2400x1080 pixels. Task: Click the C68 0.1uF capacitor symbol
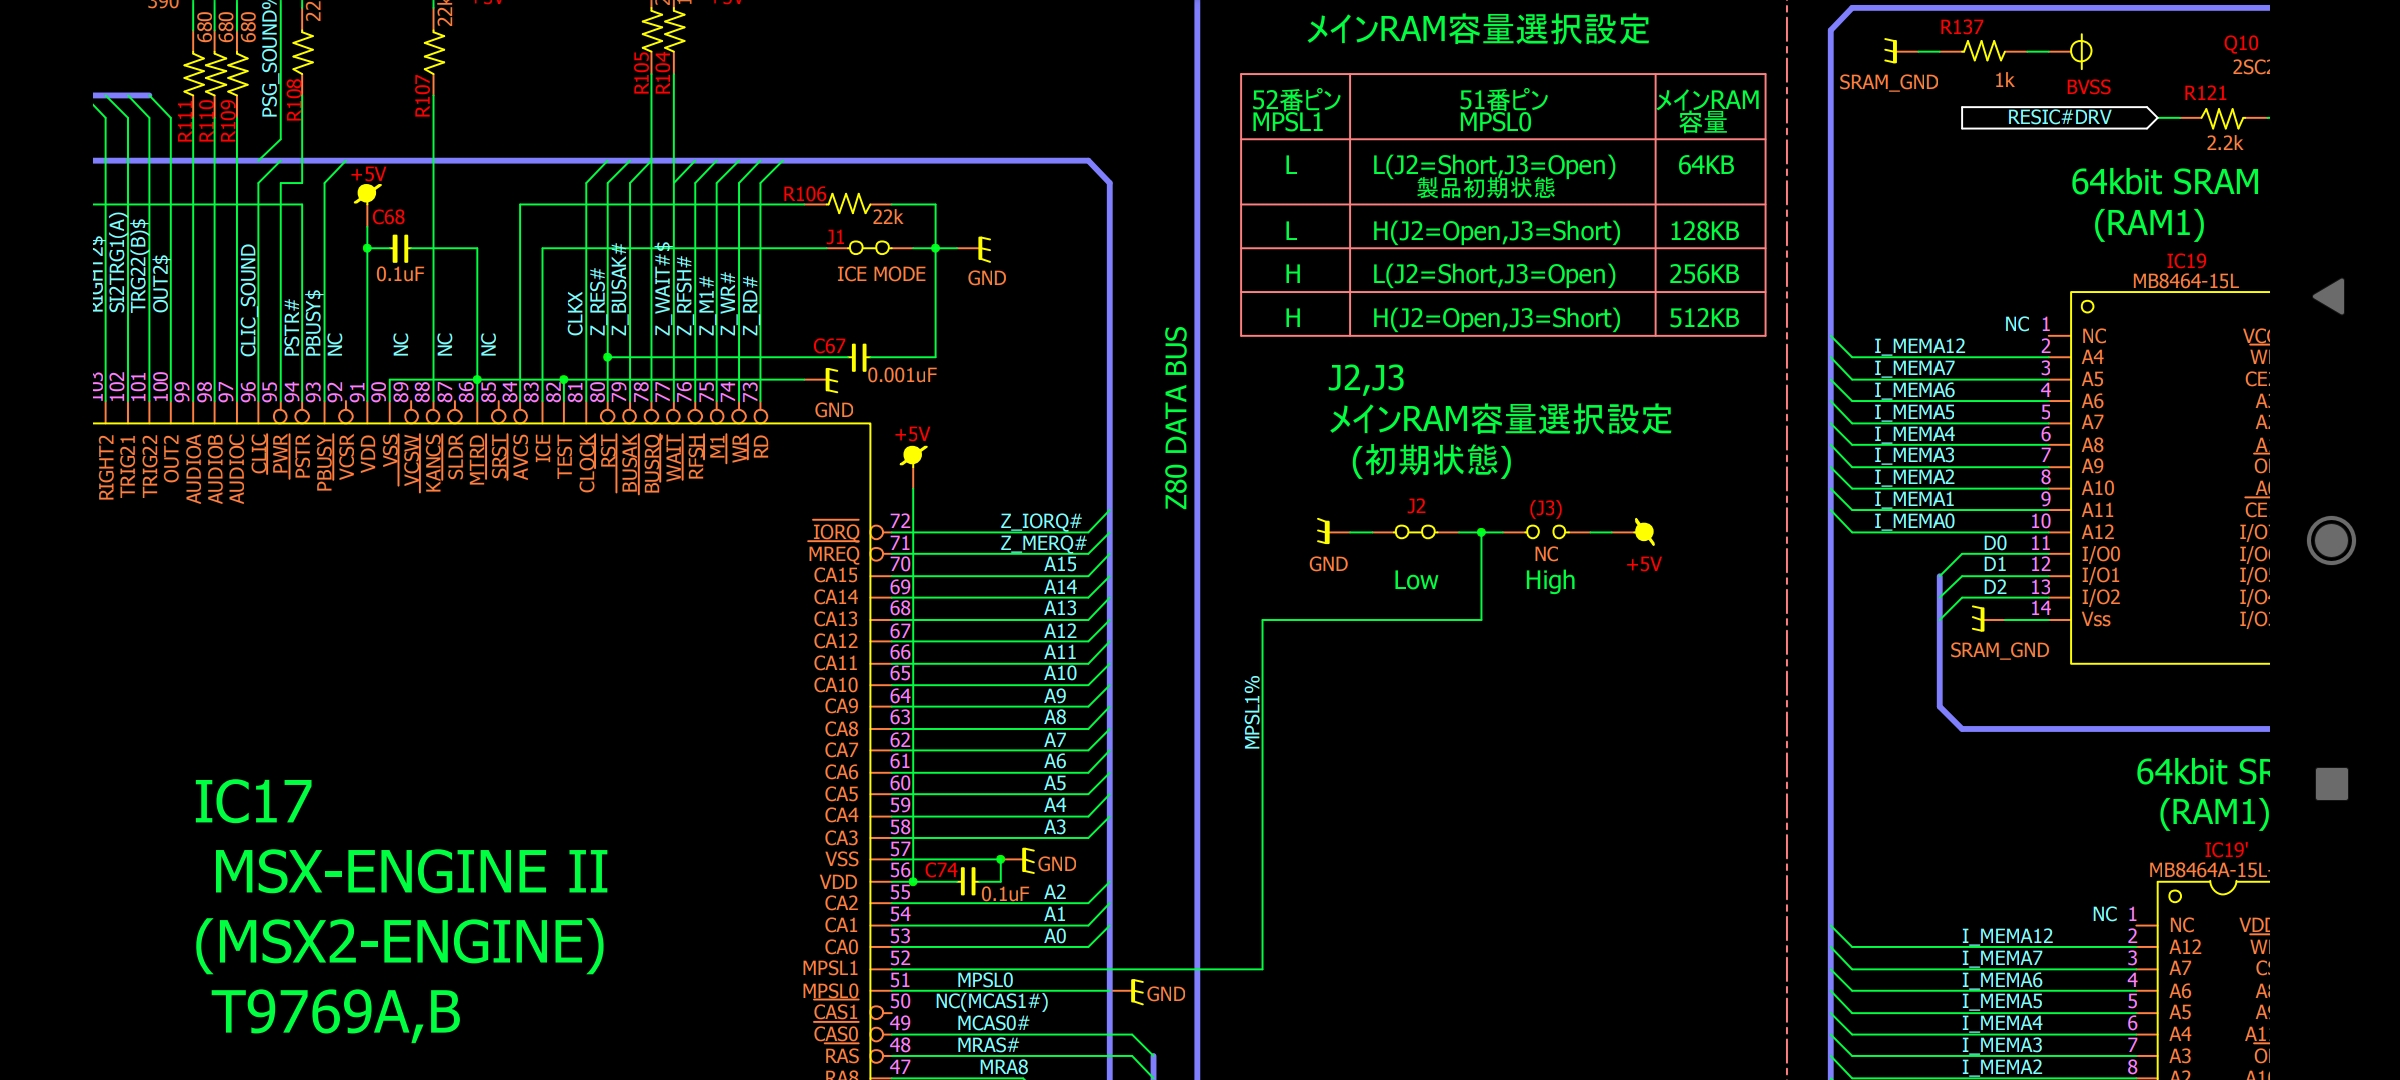pos(399,248)
